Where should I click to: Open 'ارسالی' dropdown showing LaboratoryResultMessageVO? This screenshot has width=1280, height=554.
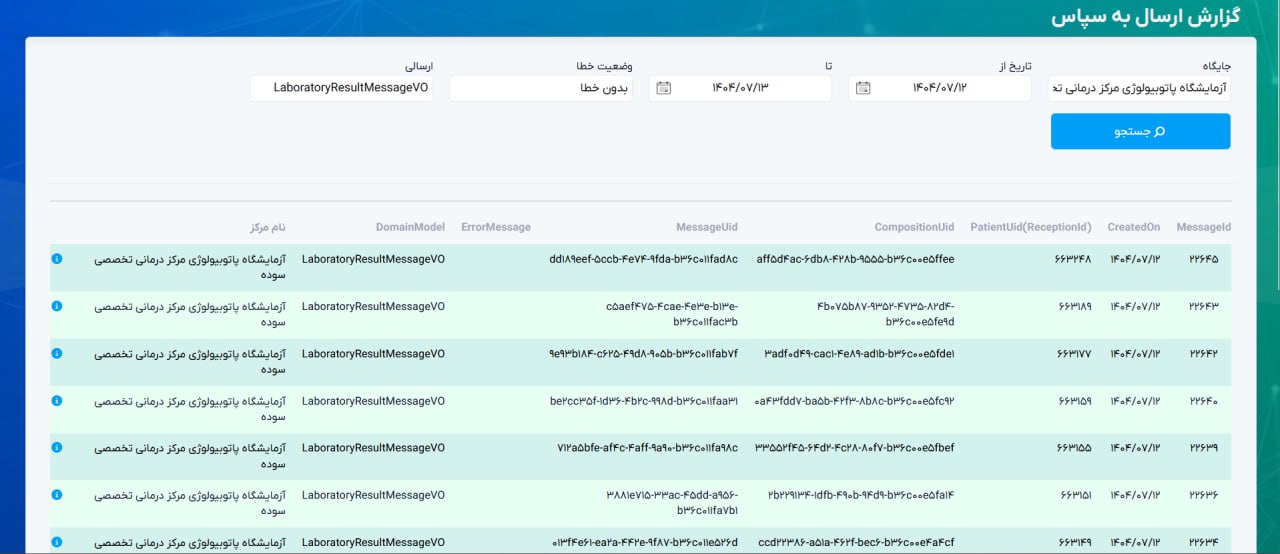341,88
